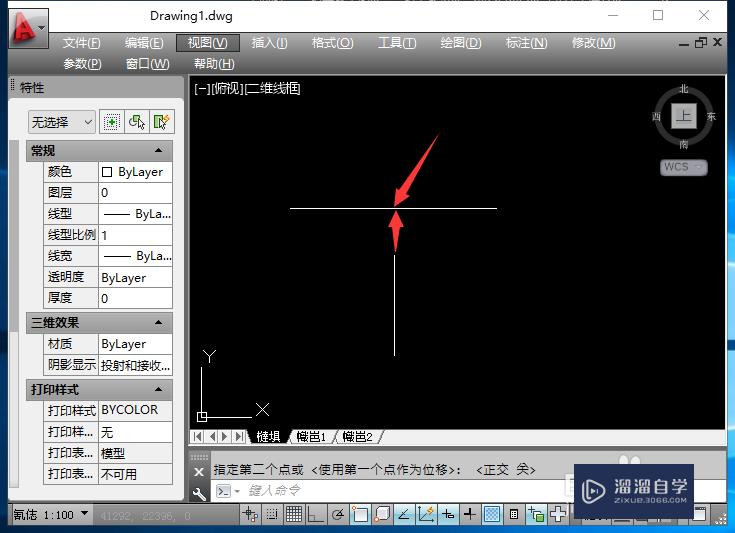The width and height of the screenshot is (735, 533).
Task: Collapse the 常规 section
Action: click(158, 150)
